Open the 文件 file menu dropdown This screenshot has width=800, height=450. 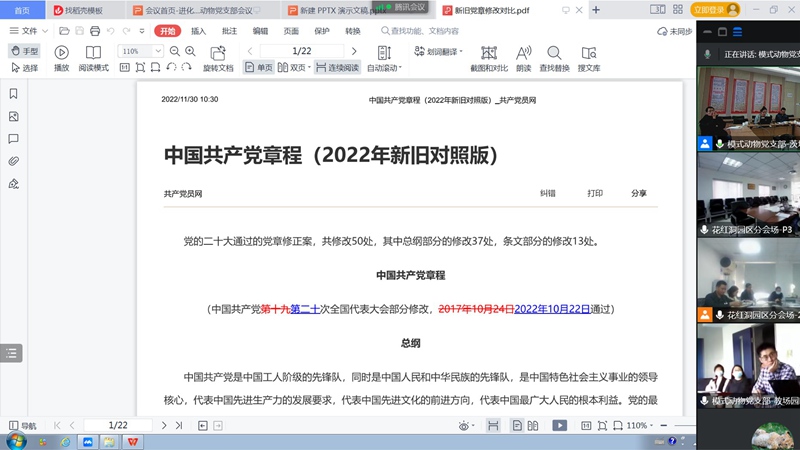(x=30, y=31)
